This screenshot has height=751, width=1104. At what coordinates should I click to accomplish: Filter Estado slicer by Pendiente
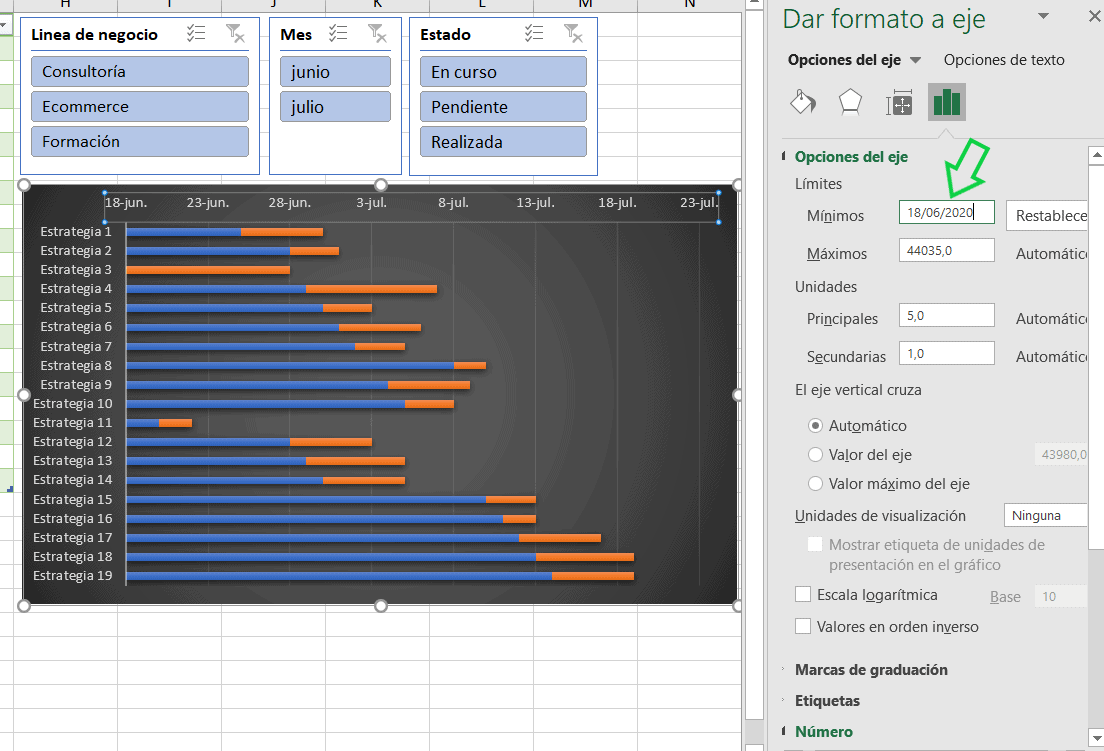click(x=503, y=107)
